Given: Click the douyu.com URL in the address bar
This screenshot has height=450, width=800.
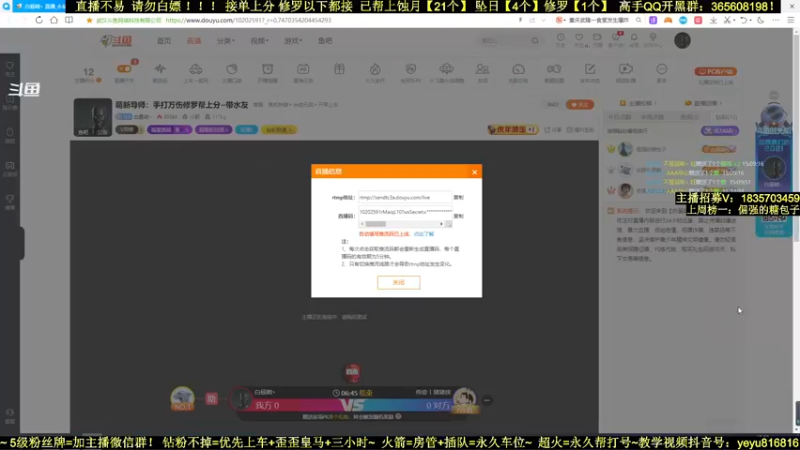Looking at the screenshot, I should (248, 20).
